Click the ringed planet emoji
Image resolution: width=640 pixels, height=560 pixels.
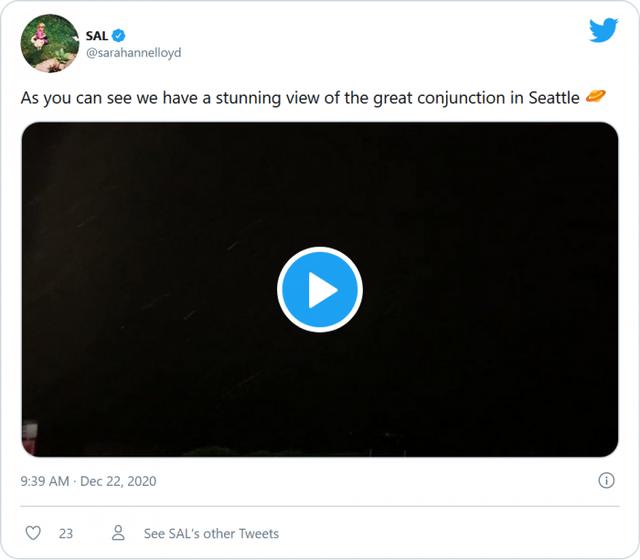596,98
